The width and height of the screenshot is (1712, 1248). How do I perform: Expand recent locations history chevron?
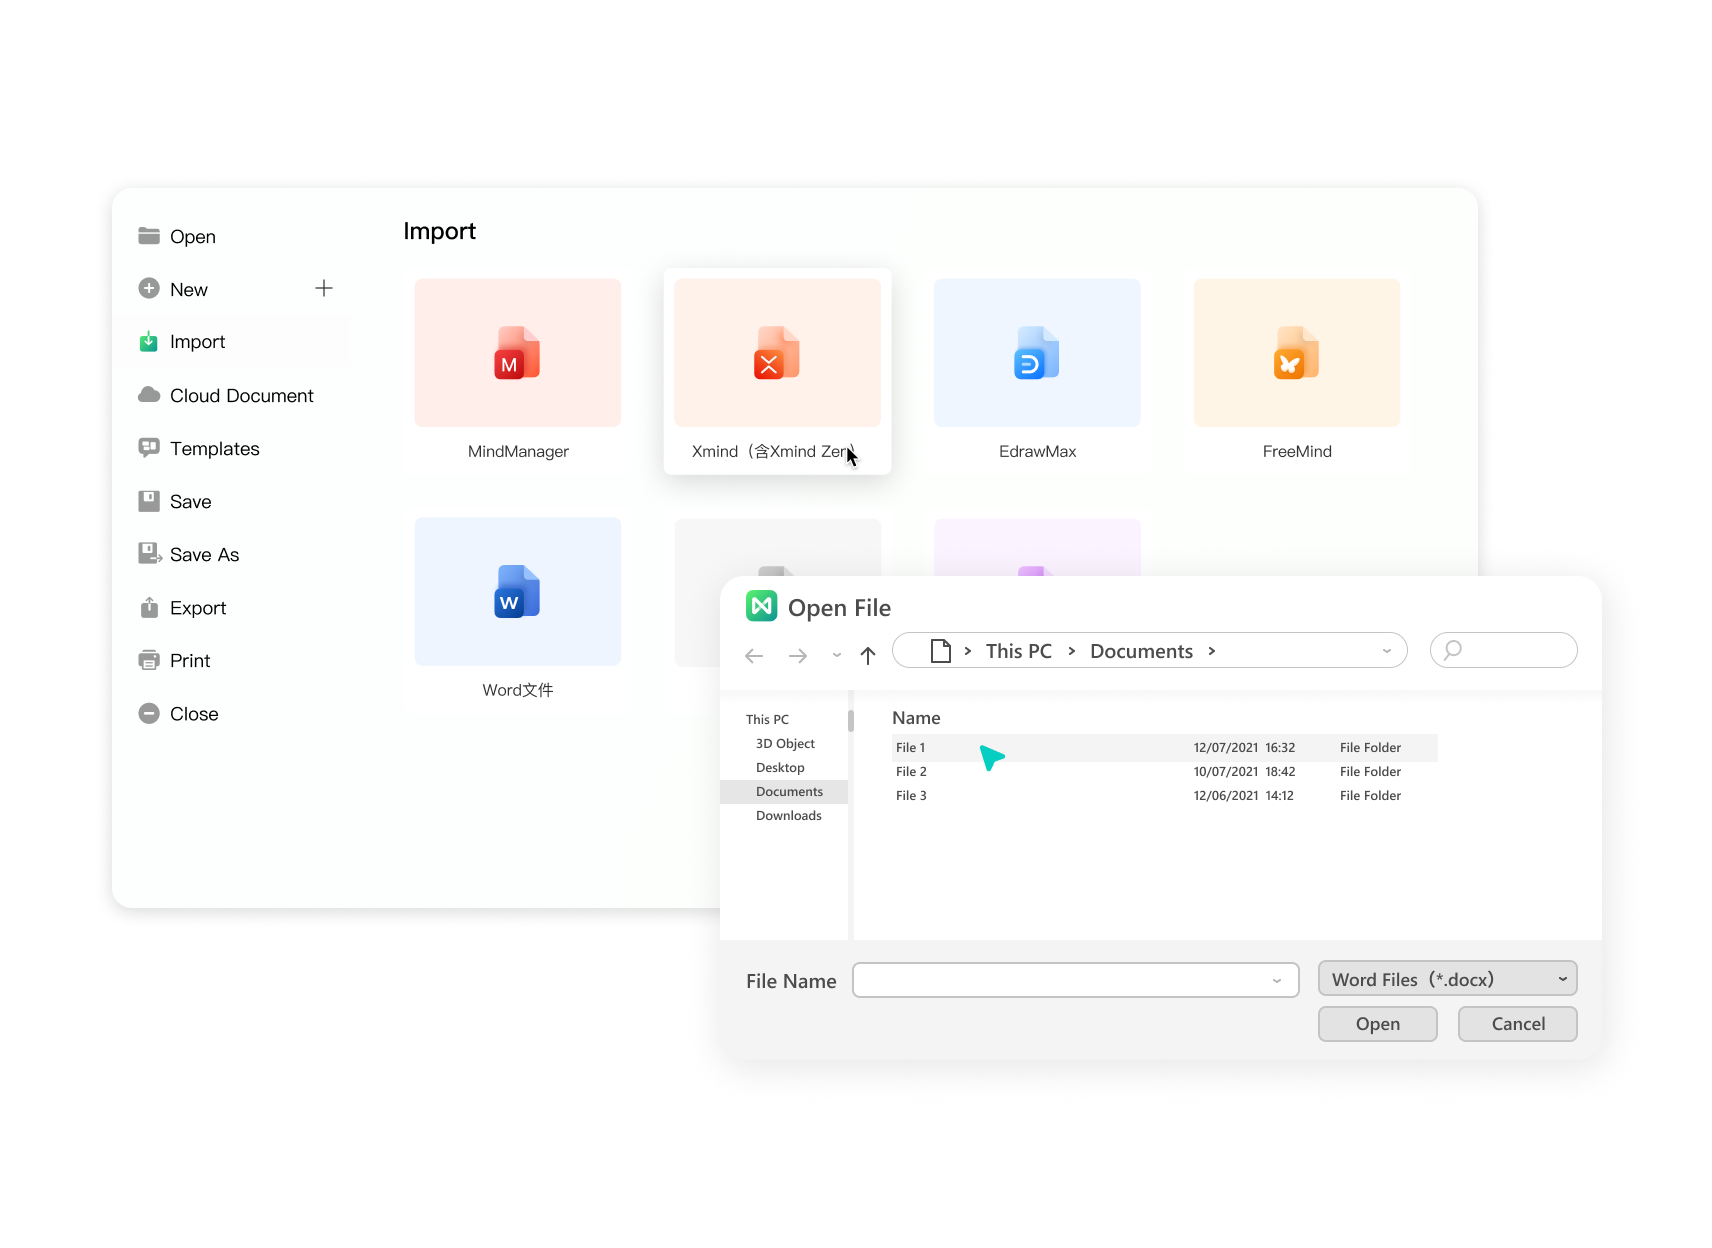pyautogui.click(x=837, y=656)
